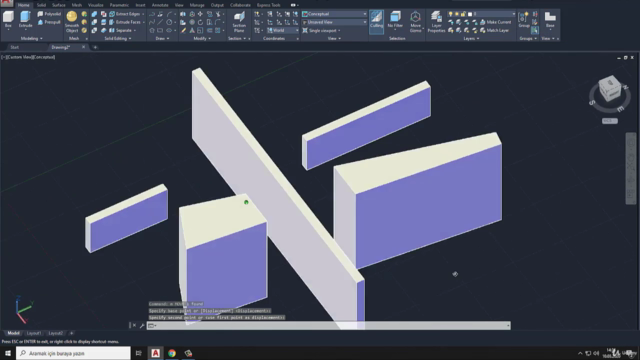Switch to the Layout1 tab
The image size is (640, 360).
click(34, 333)
